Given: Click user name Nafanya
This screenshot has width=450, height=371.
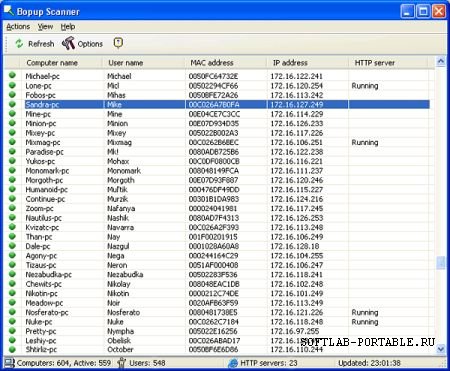Looking at the screenshot, I should pyautogui.click(x=121, y=209).
